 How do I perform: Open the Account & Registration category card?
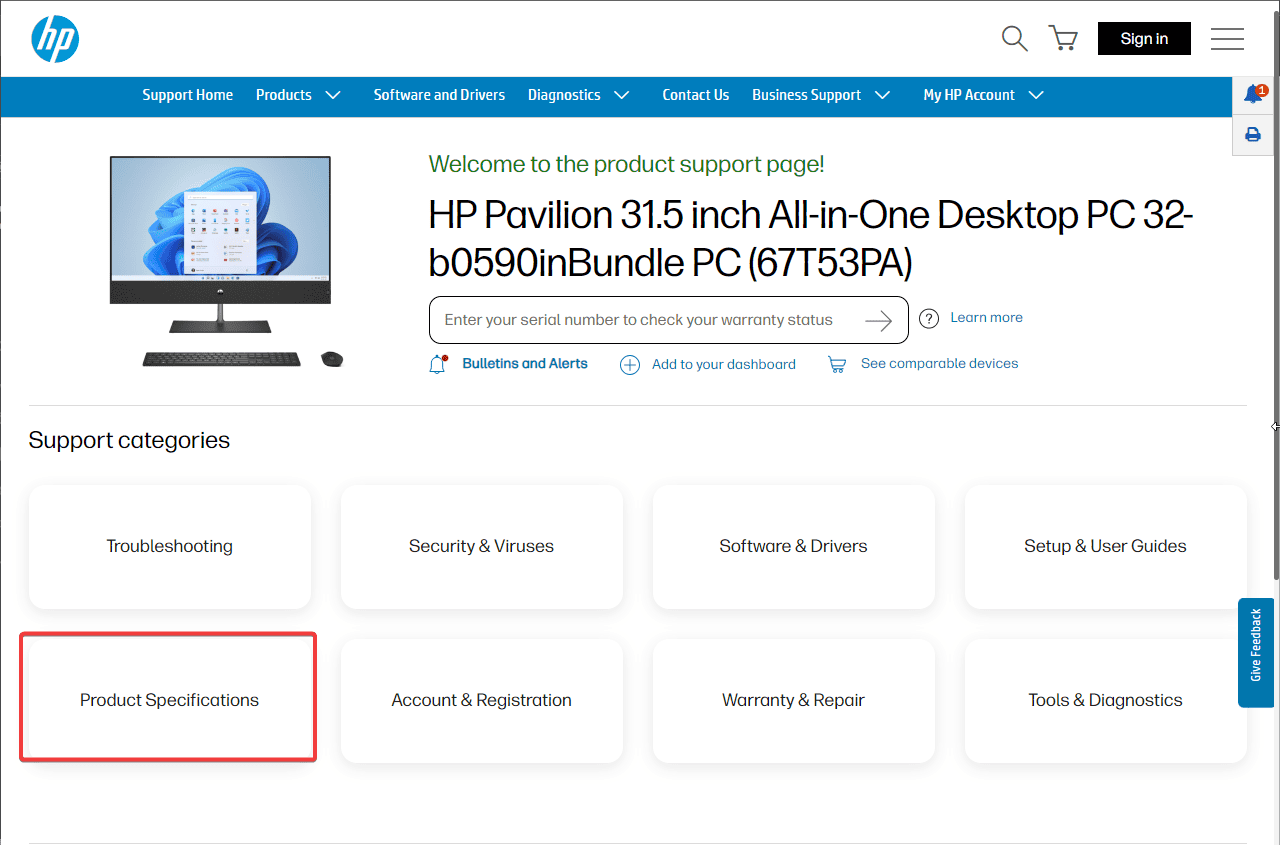pyautogui.click(x=482, y=701)
